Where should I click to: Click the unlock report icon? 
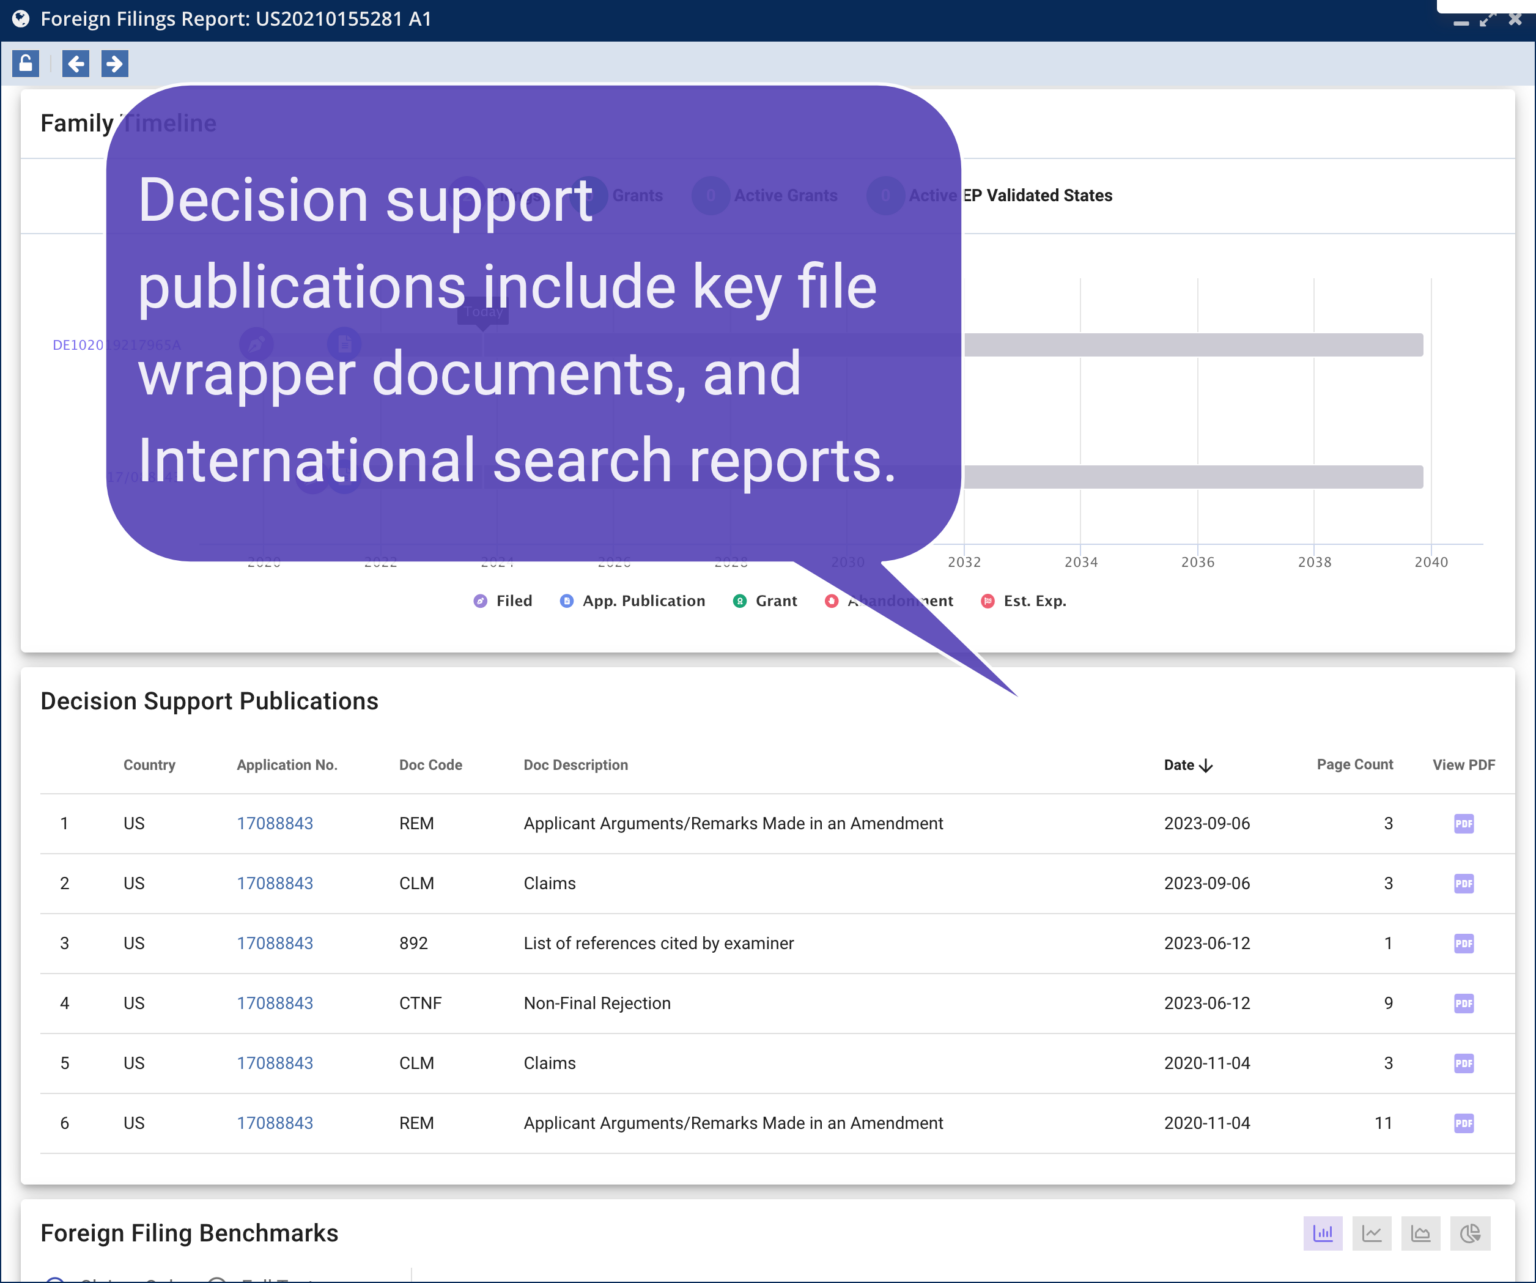25,63
